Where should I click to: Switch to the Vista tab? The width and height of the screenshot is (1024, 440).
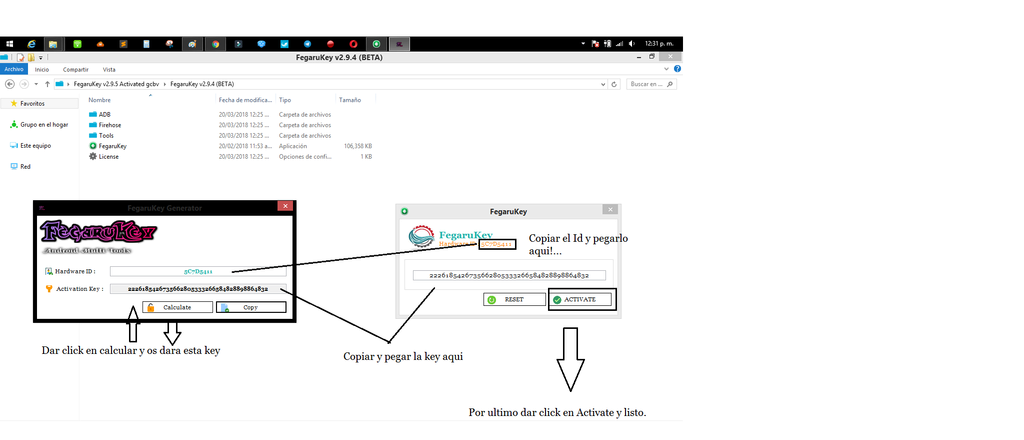point(109,69)
